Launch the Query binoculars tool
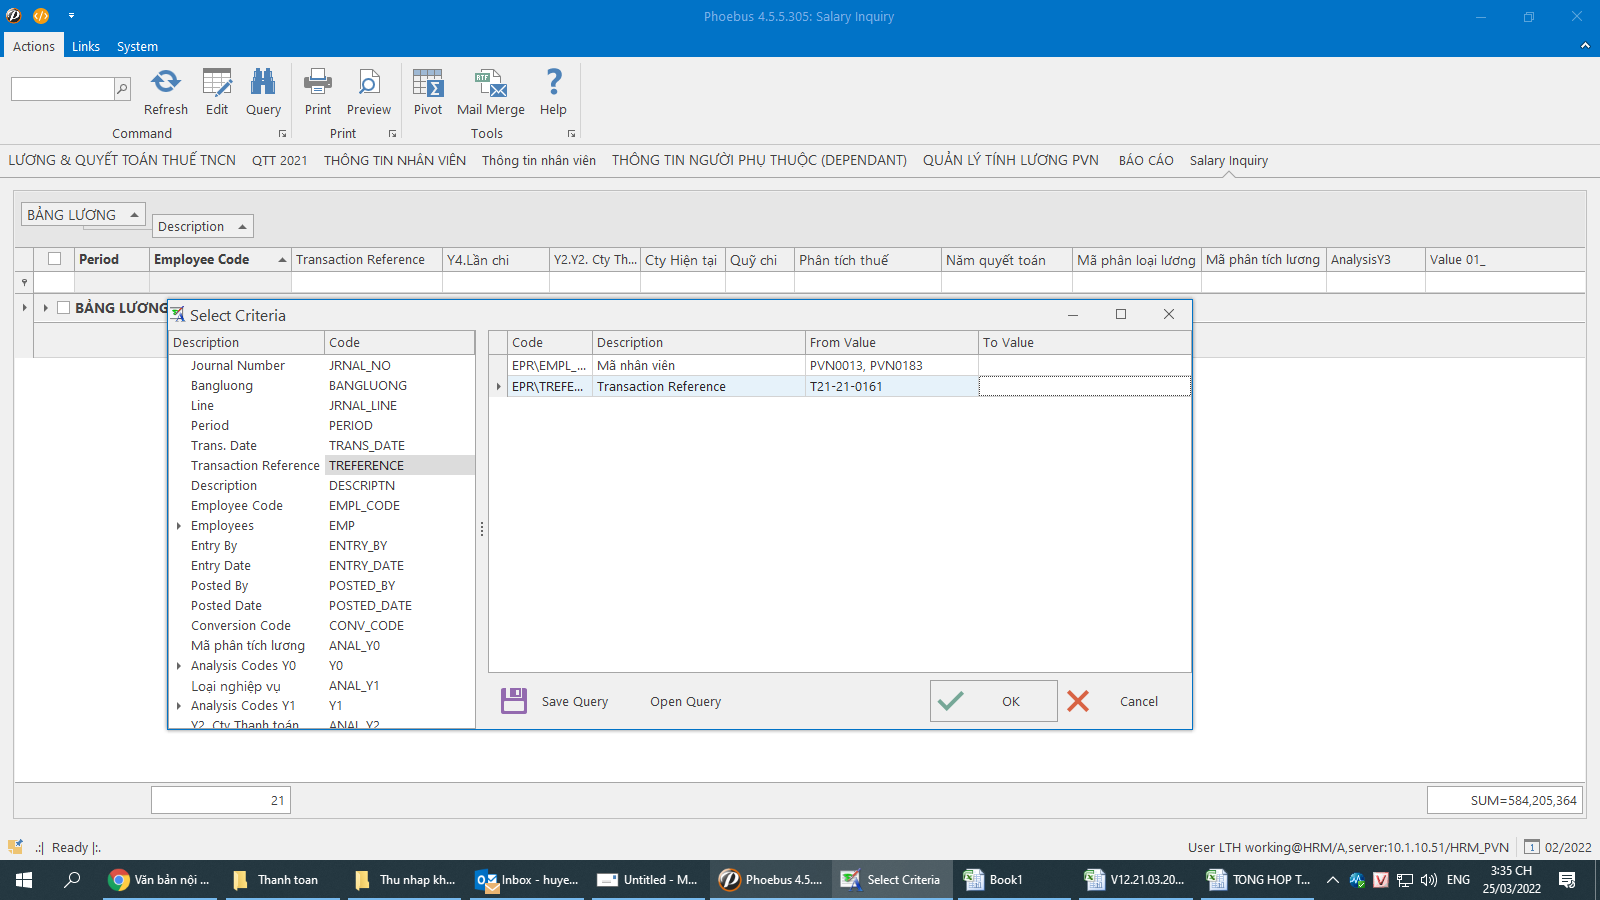Viewport: 1600px width, 900px height. (x=263, y=83)
